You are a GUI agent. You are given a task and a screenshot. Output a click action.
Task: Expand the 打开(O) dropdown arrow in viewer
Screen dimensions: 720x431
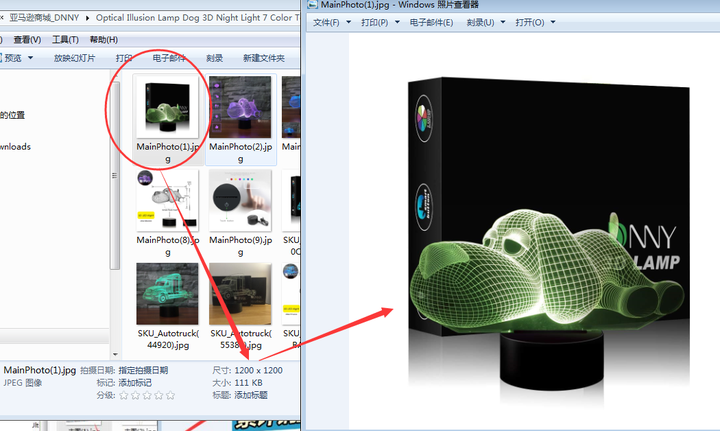553,22
